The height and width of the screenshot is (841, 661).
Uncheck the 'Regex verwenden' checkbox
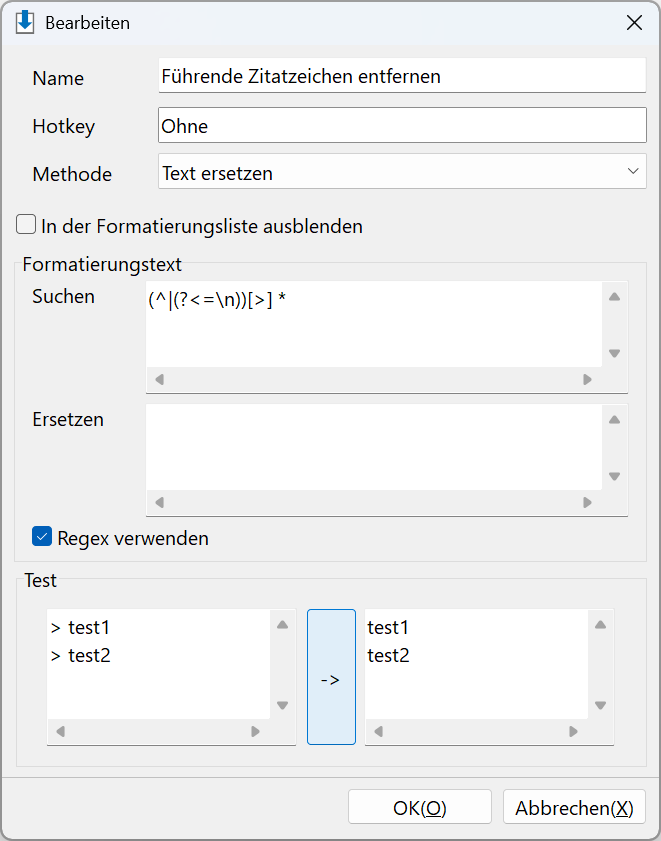[x=42, y=536]
